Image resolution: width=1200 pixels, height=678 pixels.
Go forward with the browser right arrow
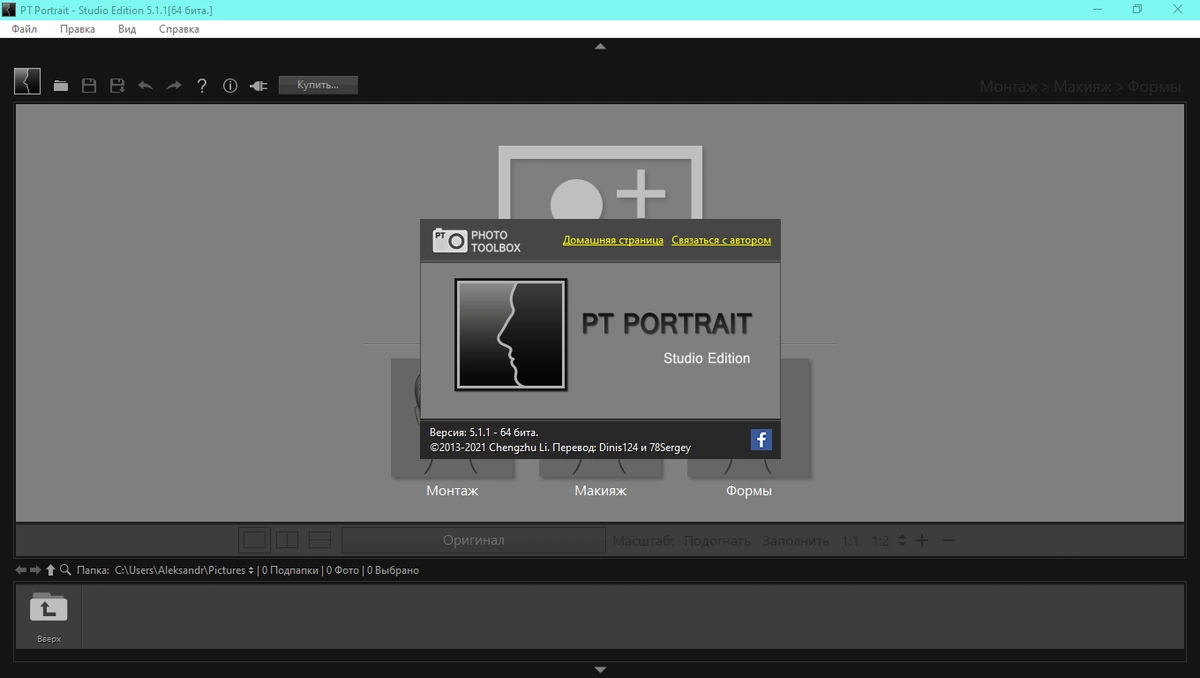35,570
